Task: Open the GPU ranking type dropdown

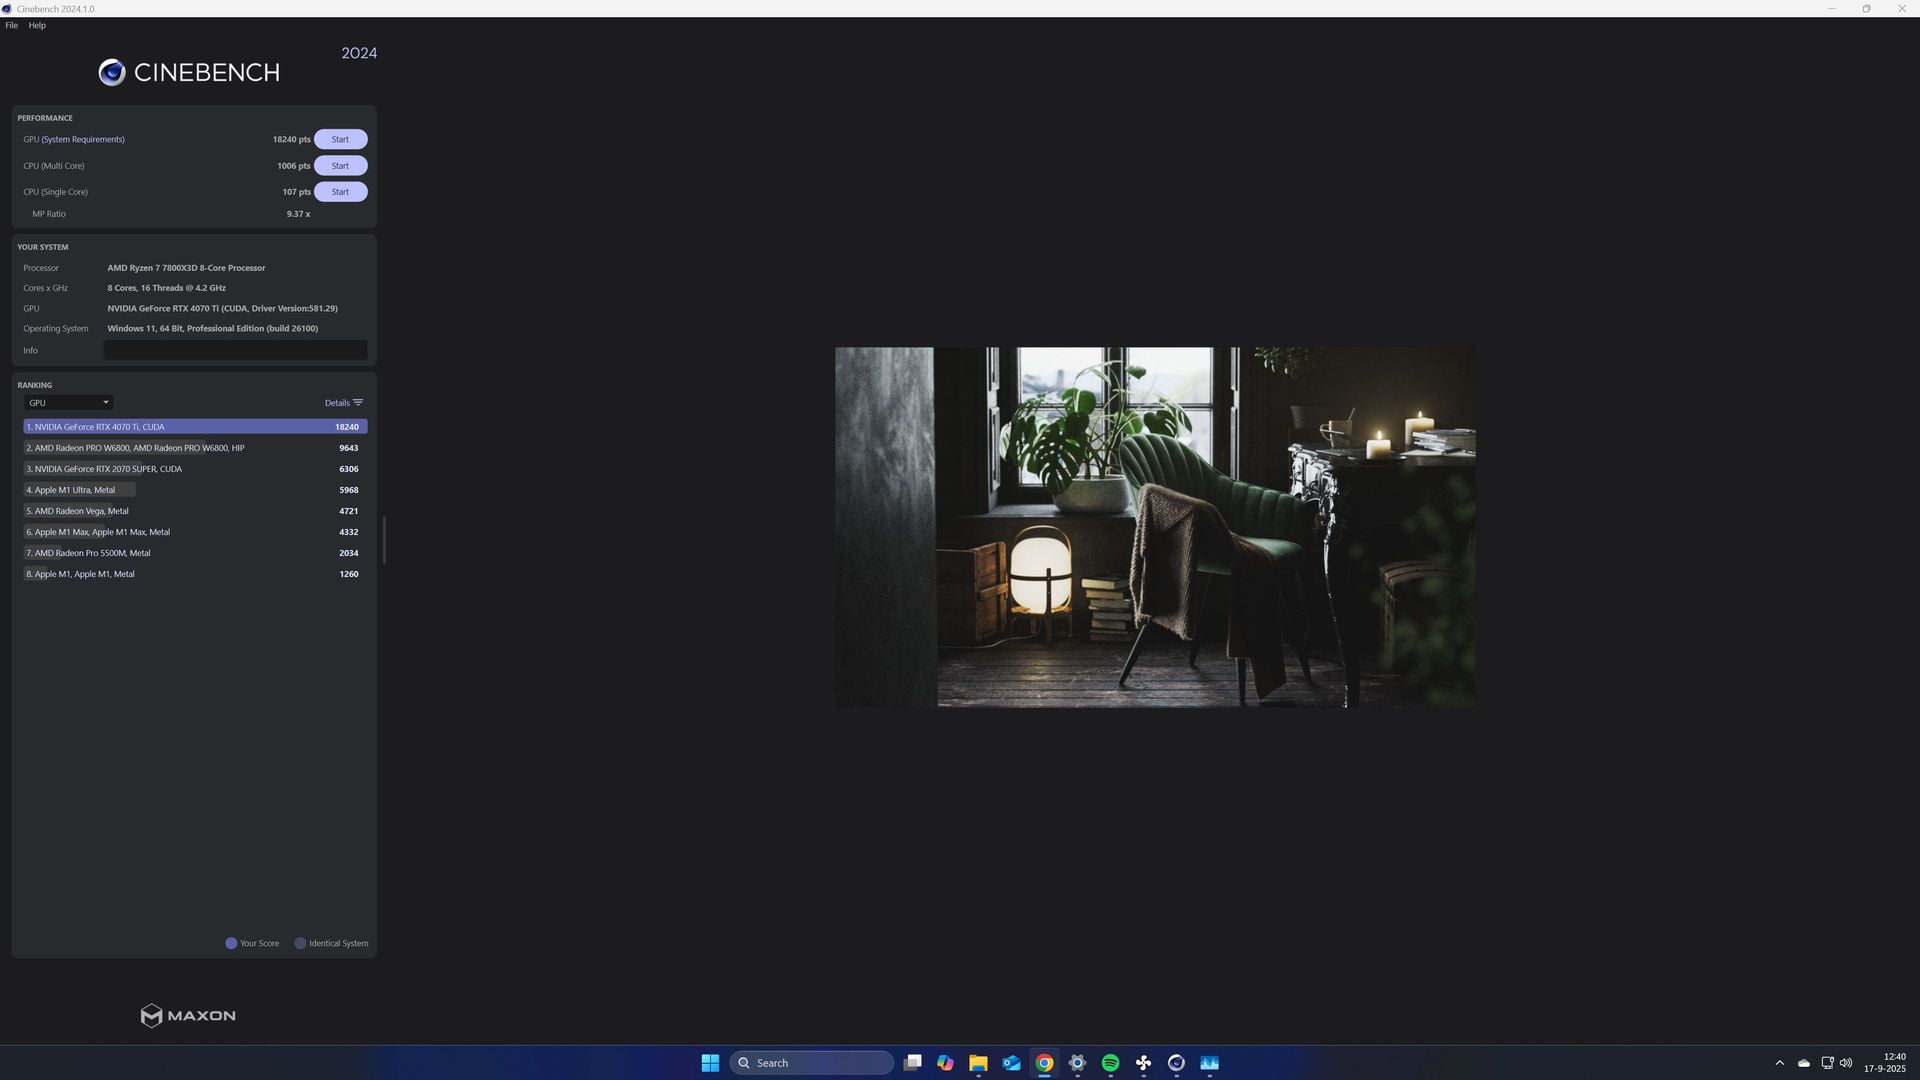Action: click(x=68, y=403)
